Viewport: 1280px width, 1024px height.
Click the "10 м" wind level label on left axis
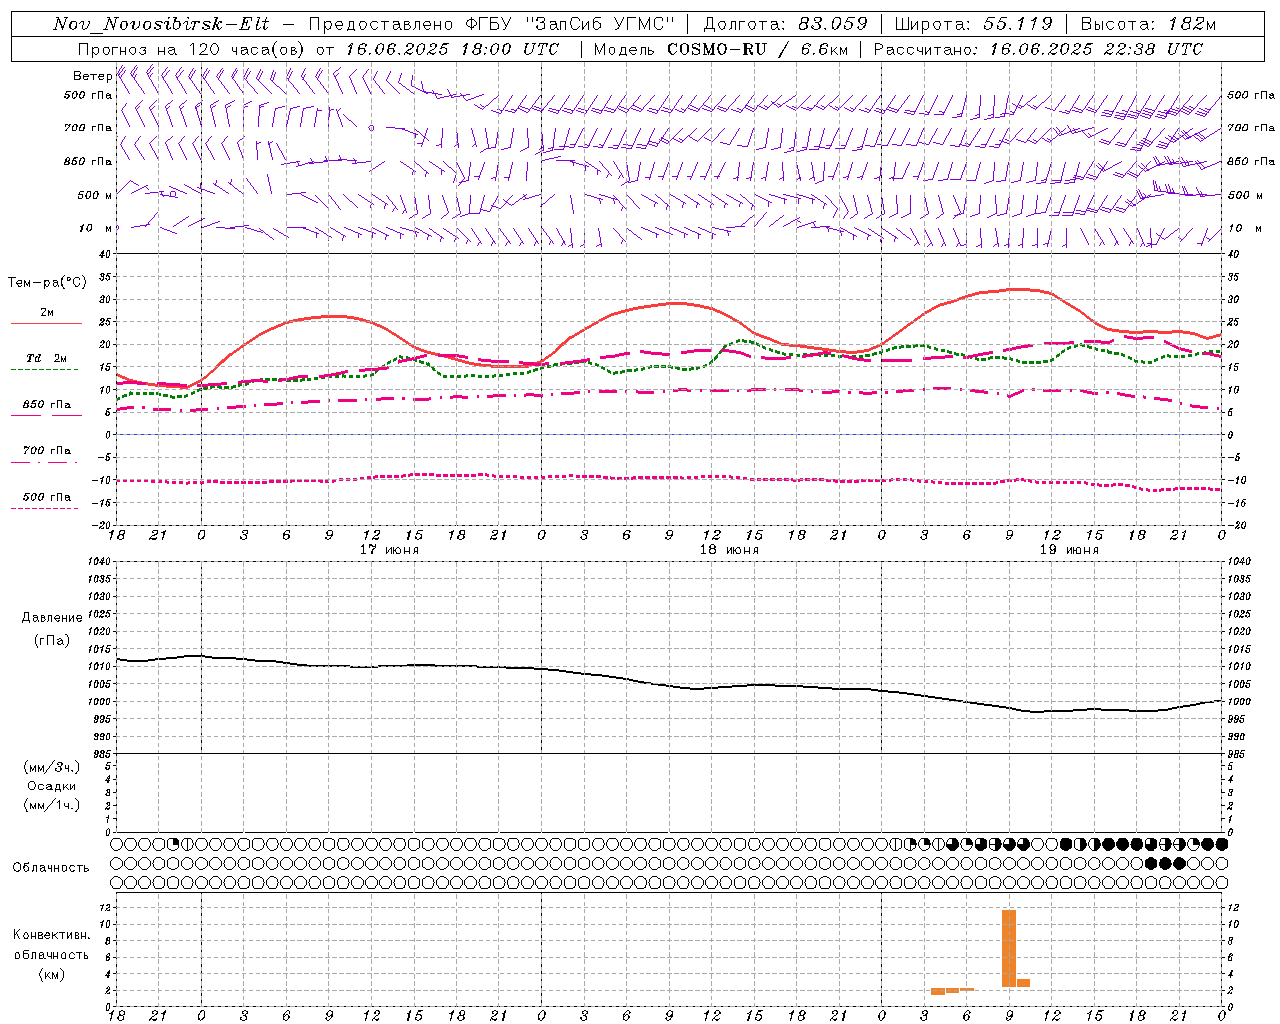96,228
